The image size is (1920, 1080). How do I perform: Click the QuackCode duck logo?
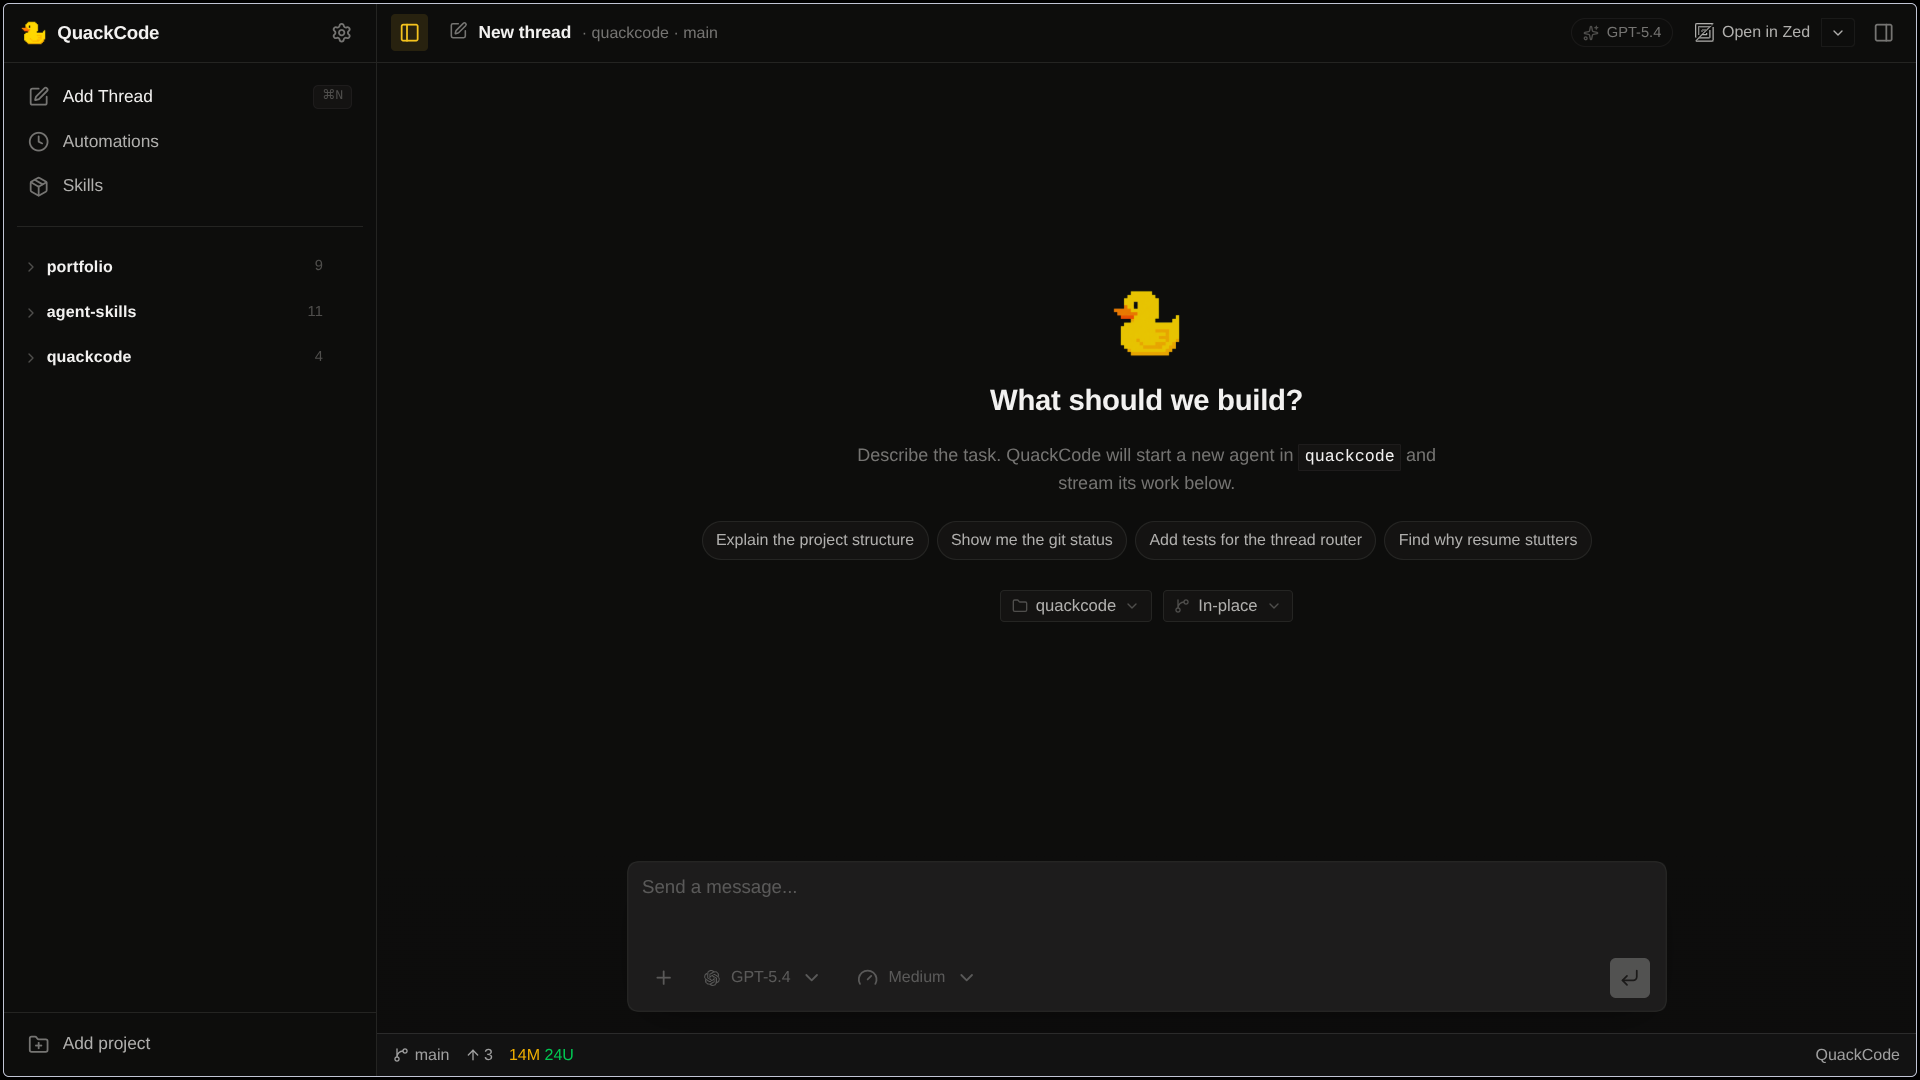[34, 32]
